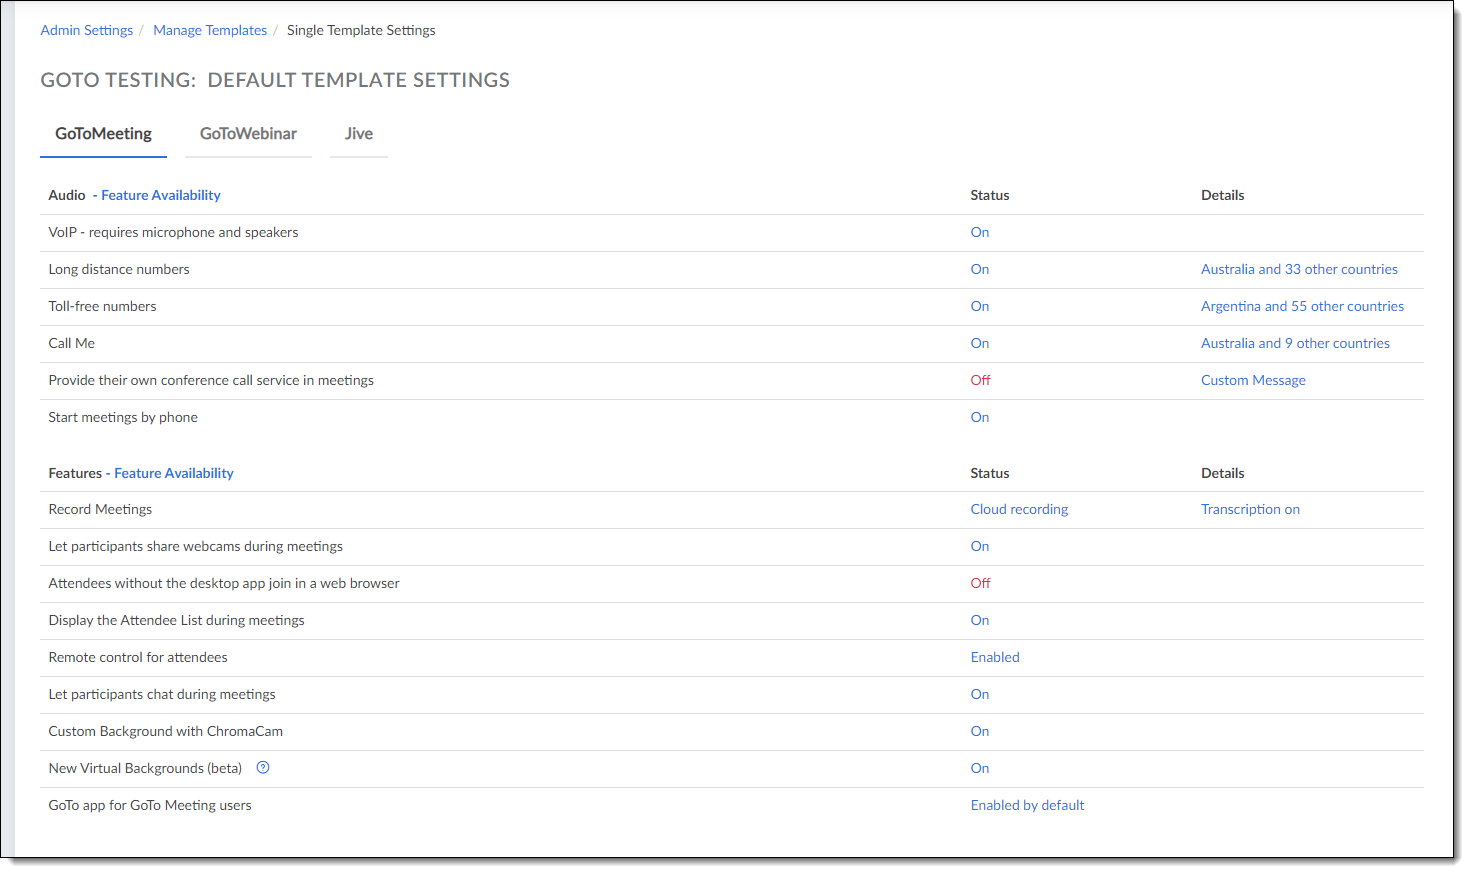The image size is (1469, 873).
Task: Toggle VoIP status On link
Action: [x=979, y=232]
